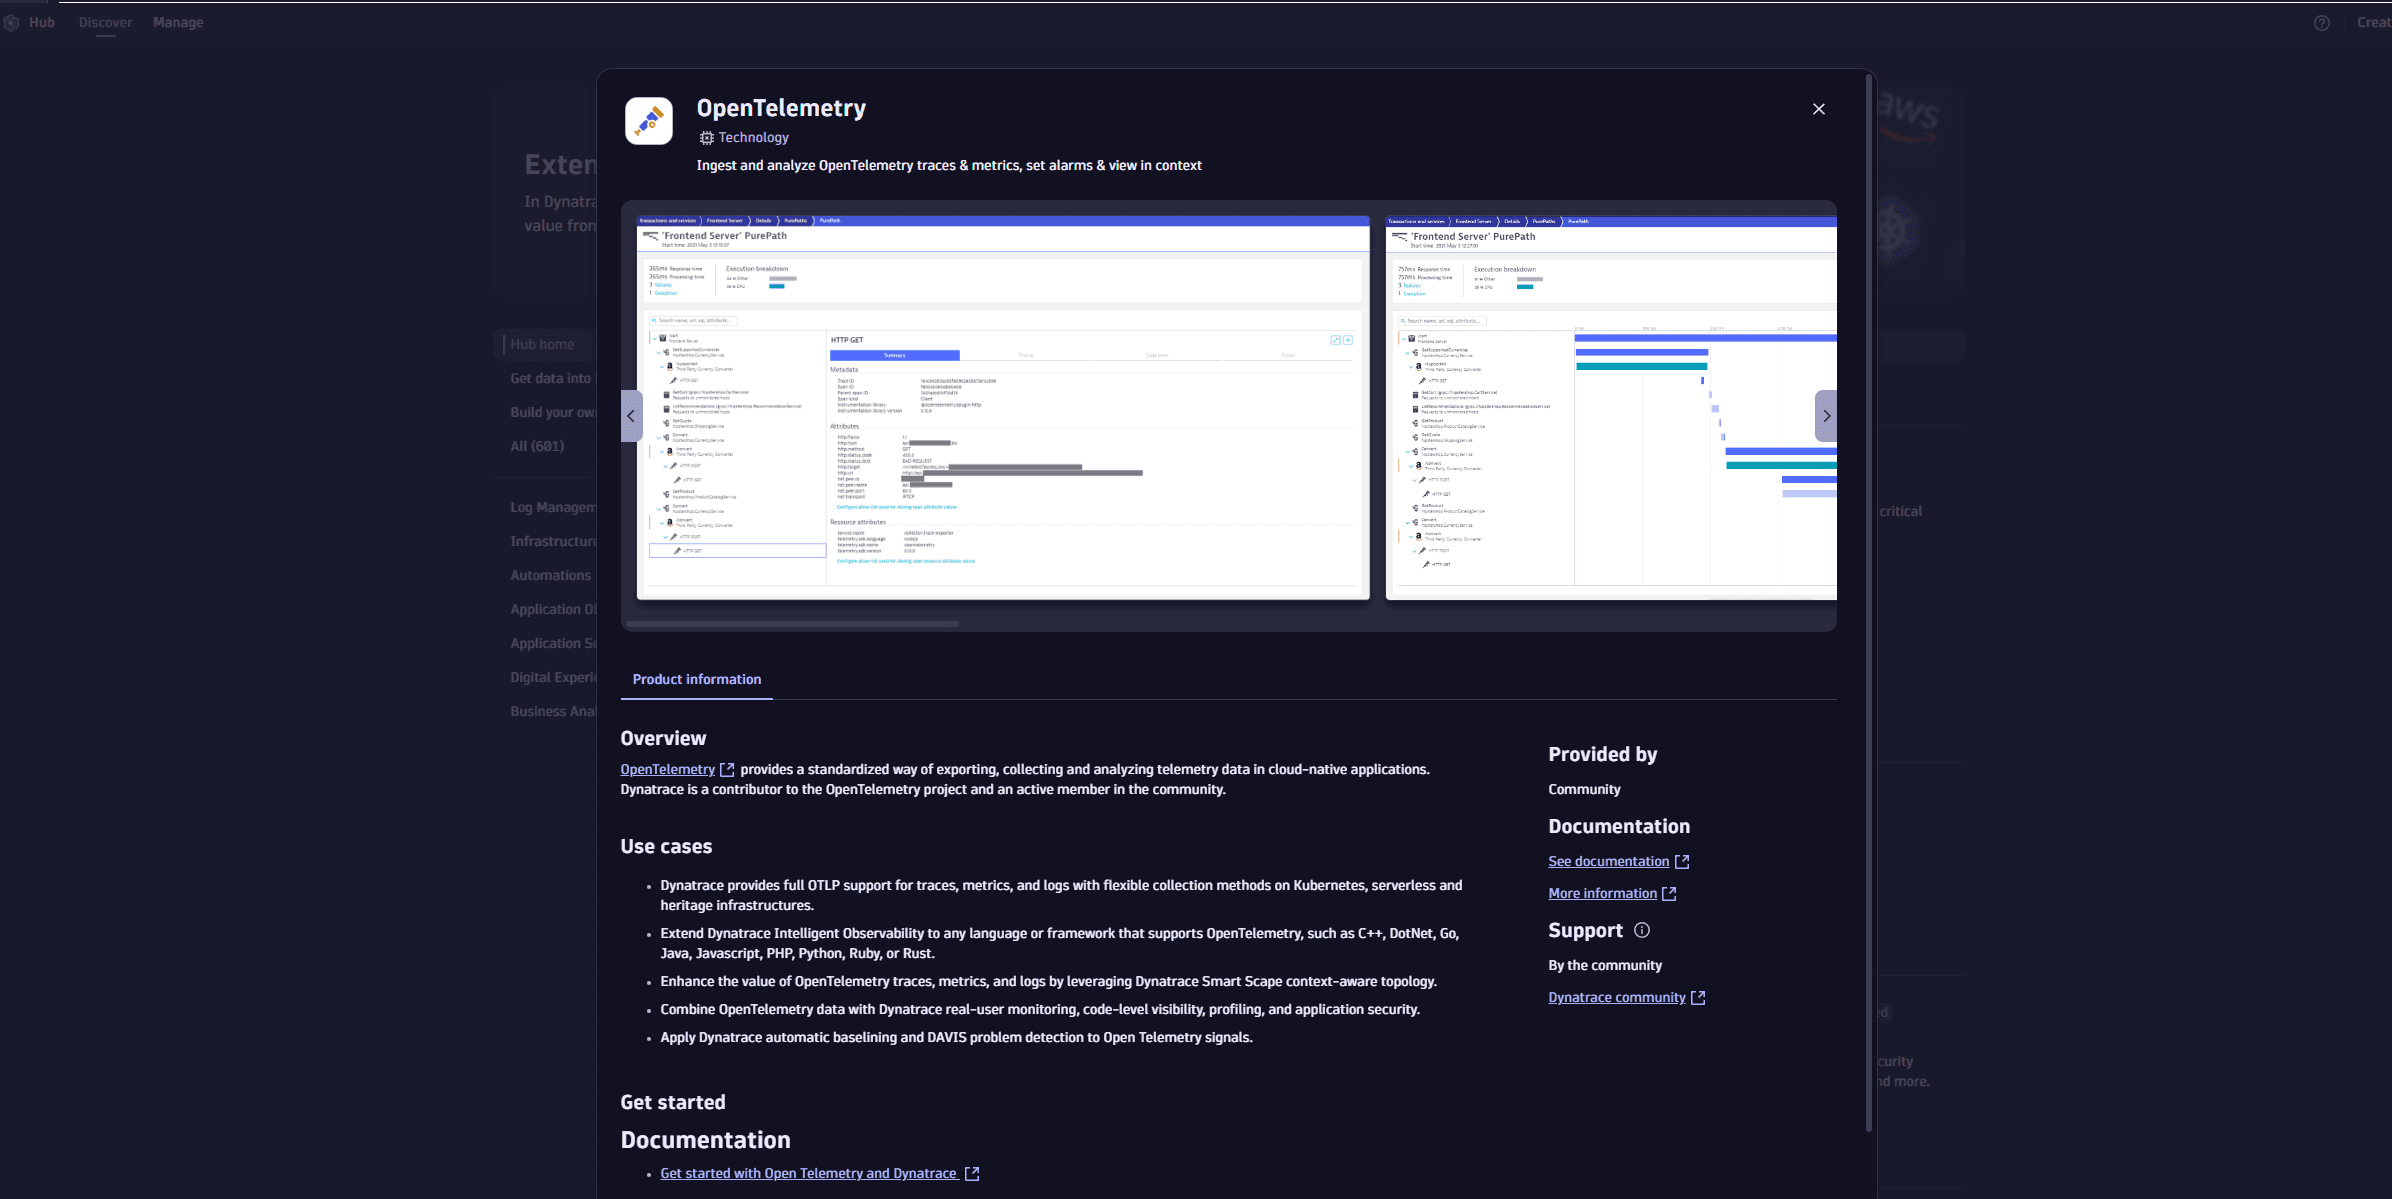Click the OpenTelemetry telescope app icon
Screen dimensions: 2392x1199
pos(648,121)
